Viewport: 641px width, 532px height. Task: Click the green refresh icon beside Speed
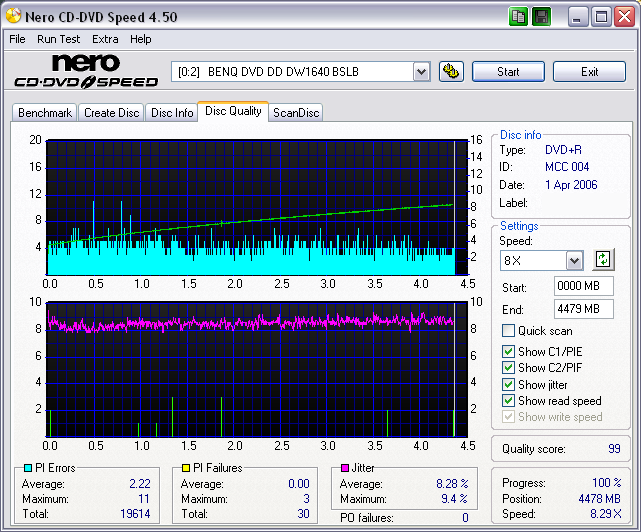pos(602,259)
